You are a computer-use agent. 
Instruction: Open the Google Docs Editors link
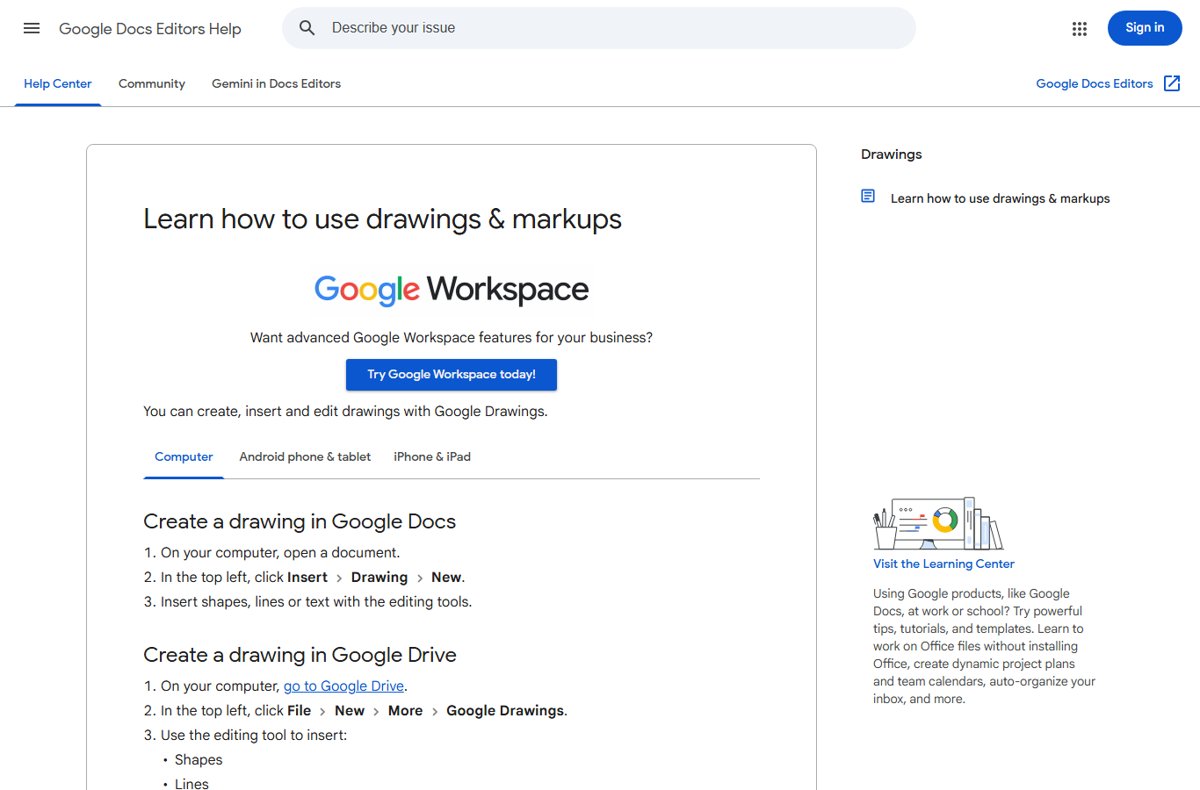point(1094,84)
